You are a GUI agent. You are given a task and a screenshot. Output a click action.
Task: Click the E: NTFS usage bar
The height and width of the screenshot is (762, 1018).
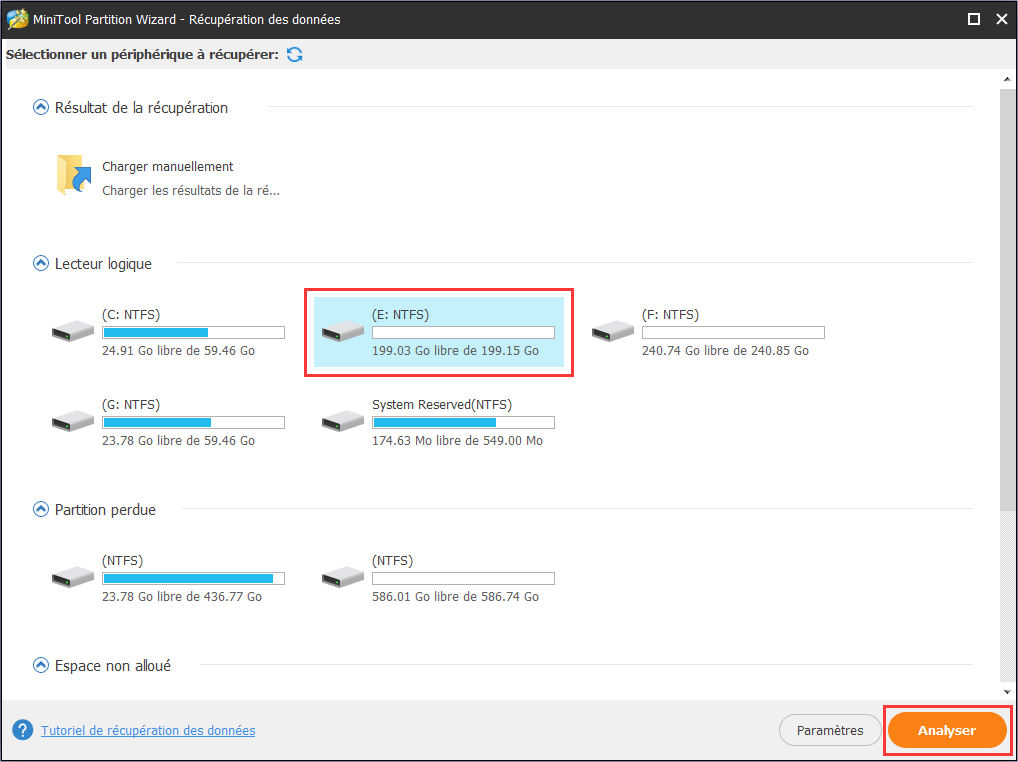pyautogui.click(x=464, y=332)
